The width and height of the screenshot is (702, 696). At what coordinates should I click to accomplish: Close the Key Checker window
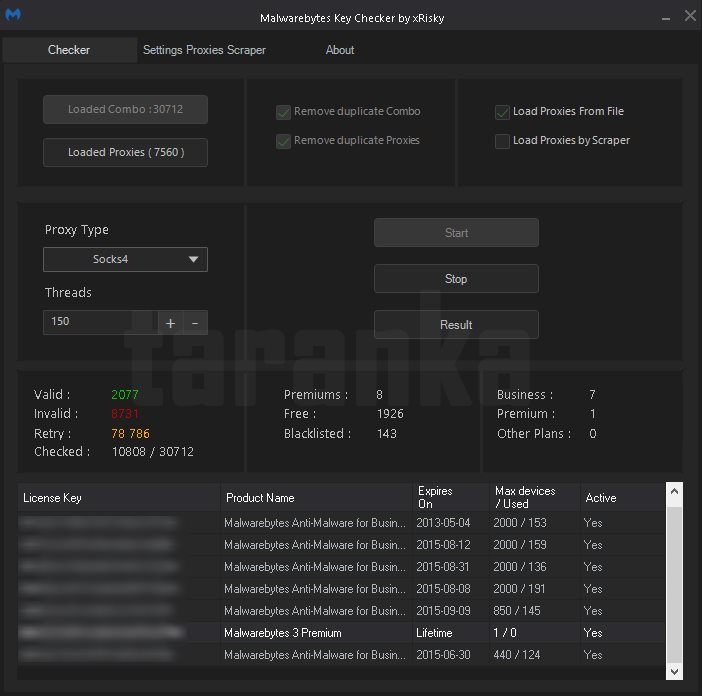690,16
